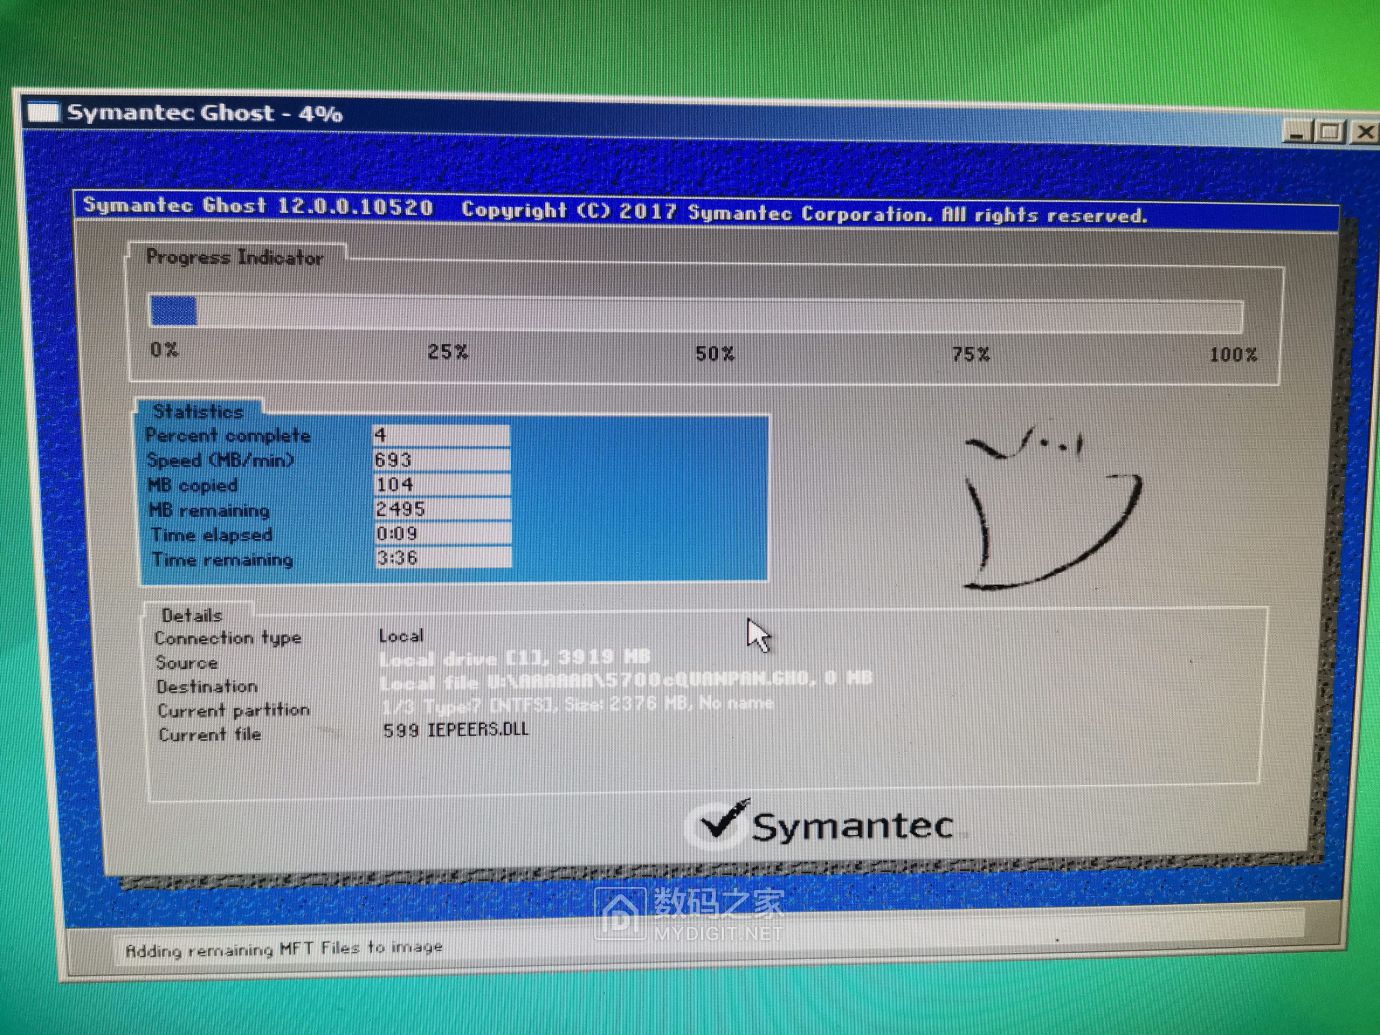Minimize the Symantec Ghost window
The width and height of the screenshot is (1380, 1035).
click(x=1298, y=131)
